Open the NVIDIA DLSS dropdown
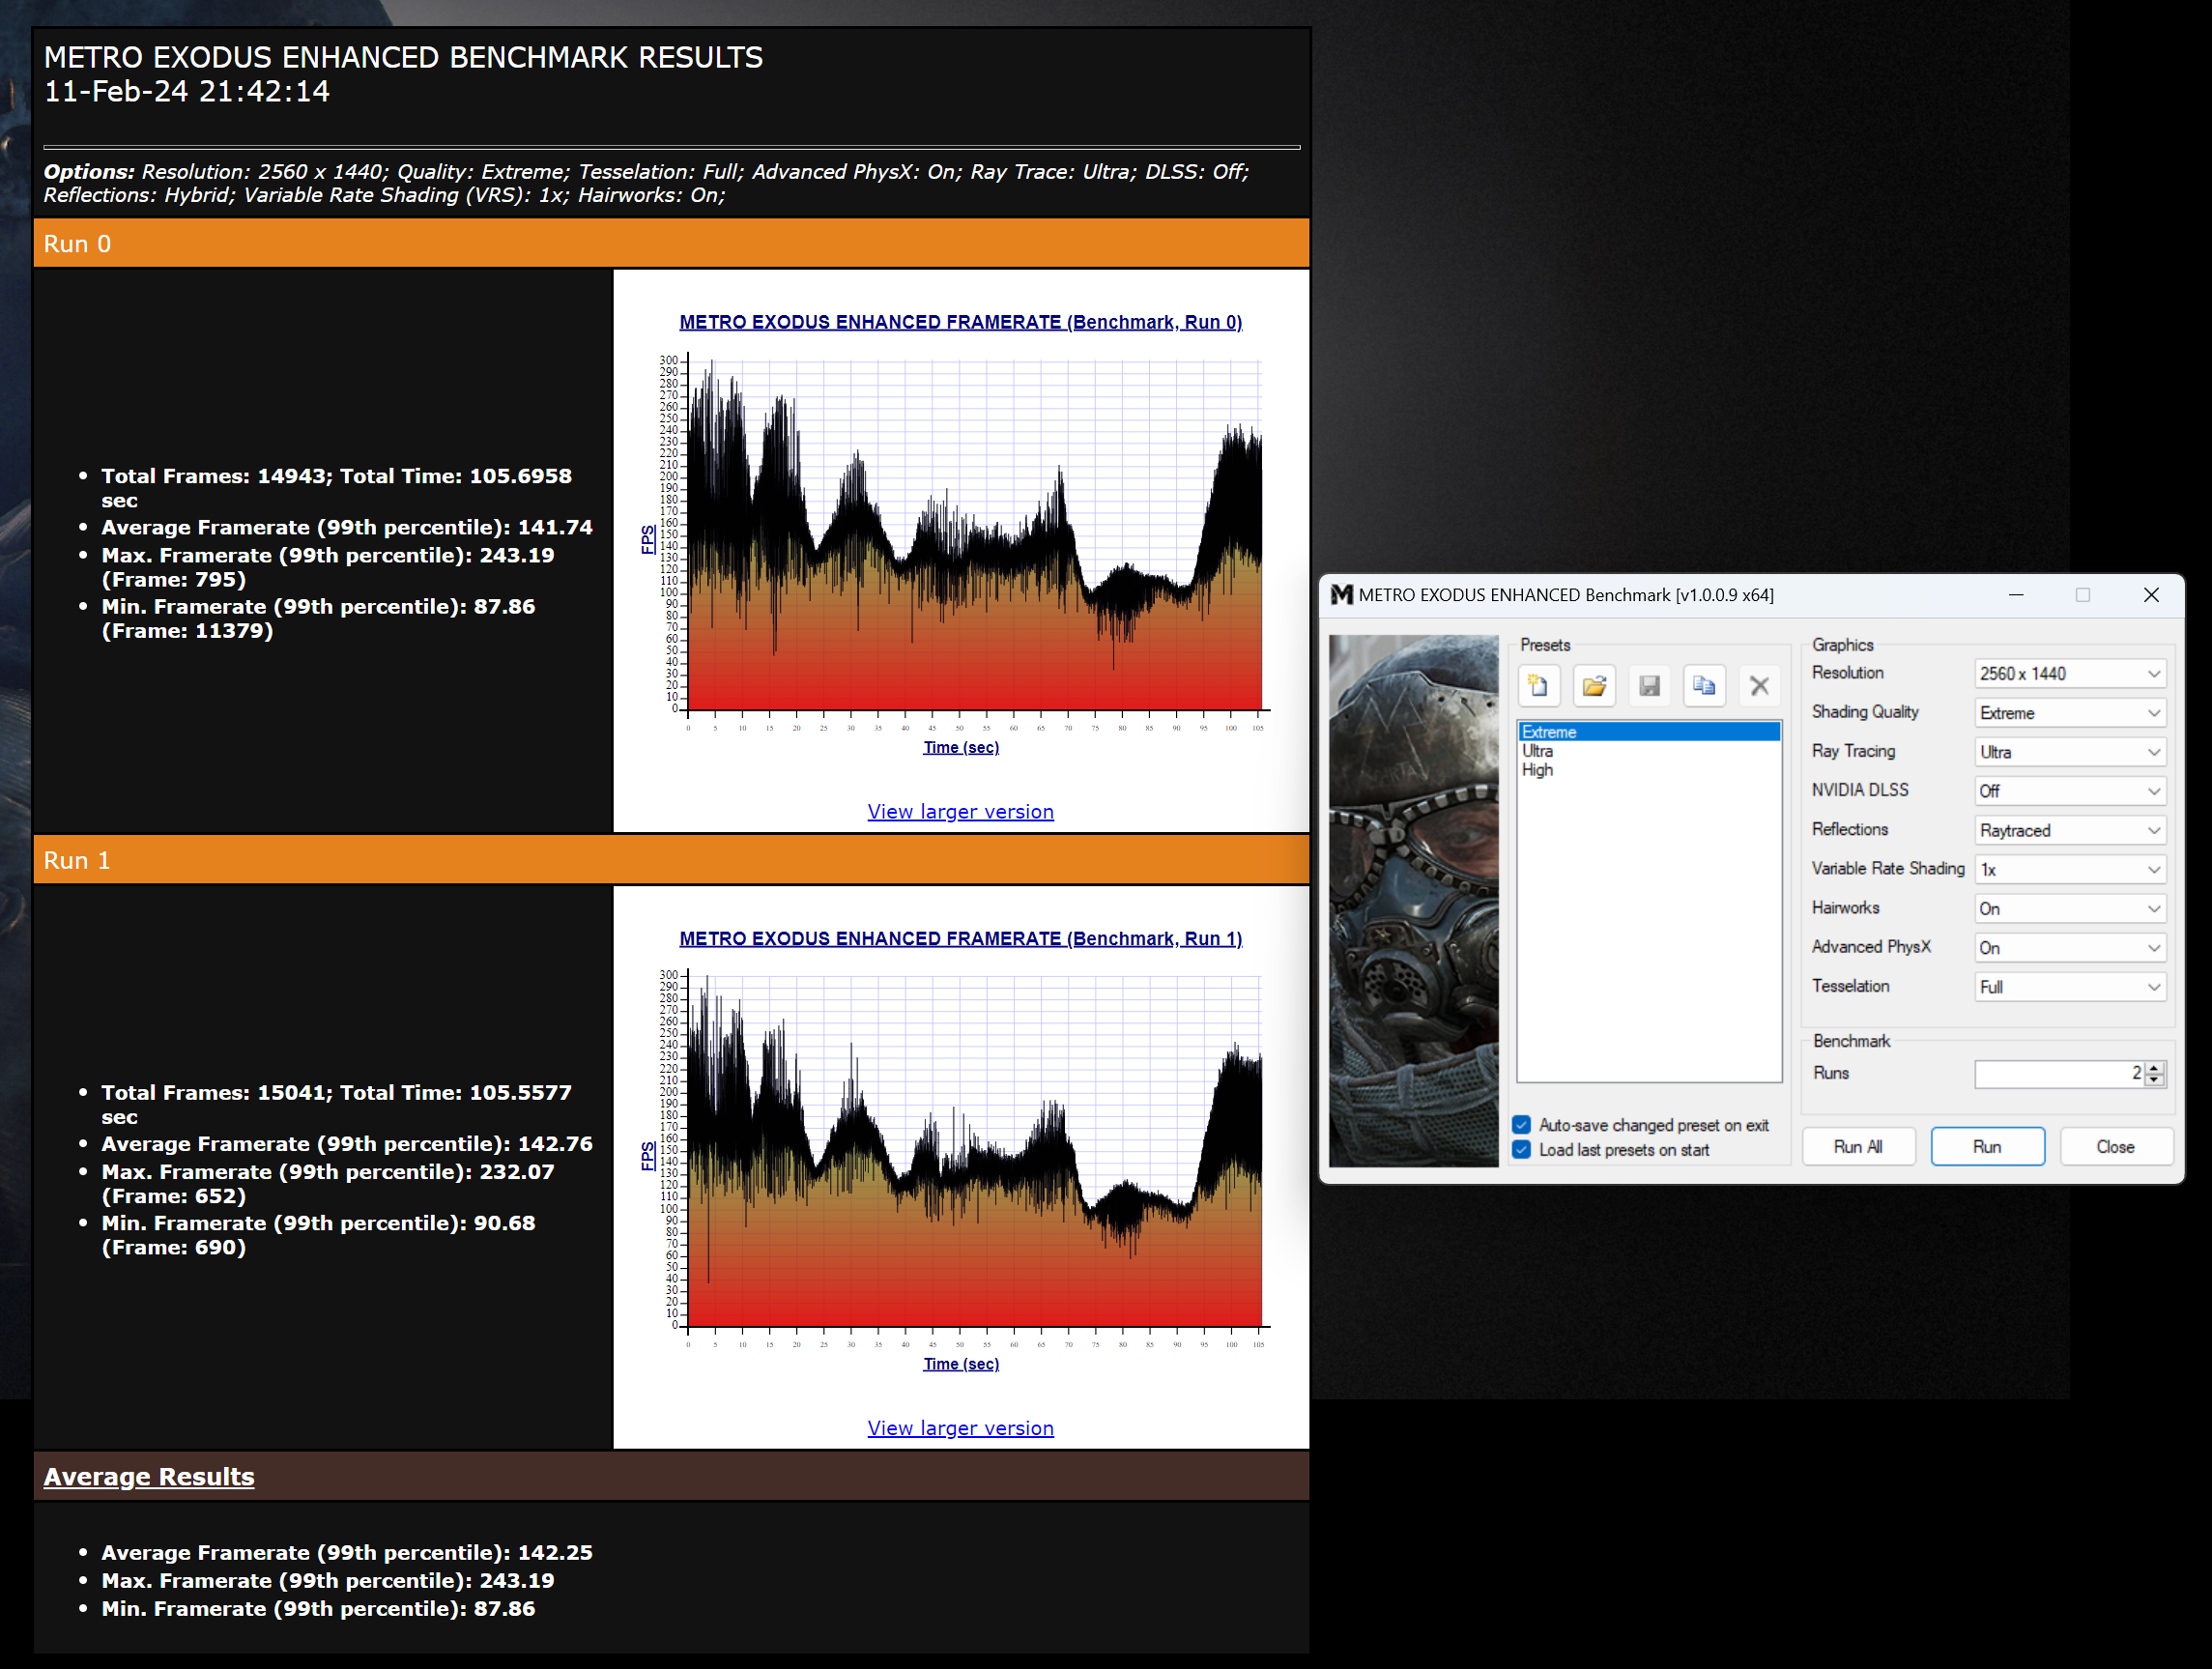Image resolution: width=2212 pixels, height=1669 pixels. 2069,791
